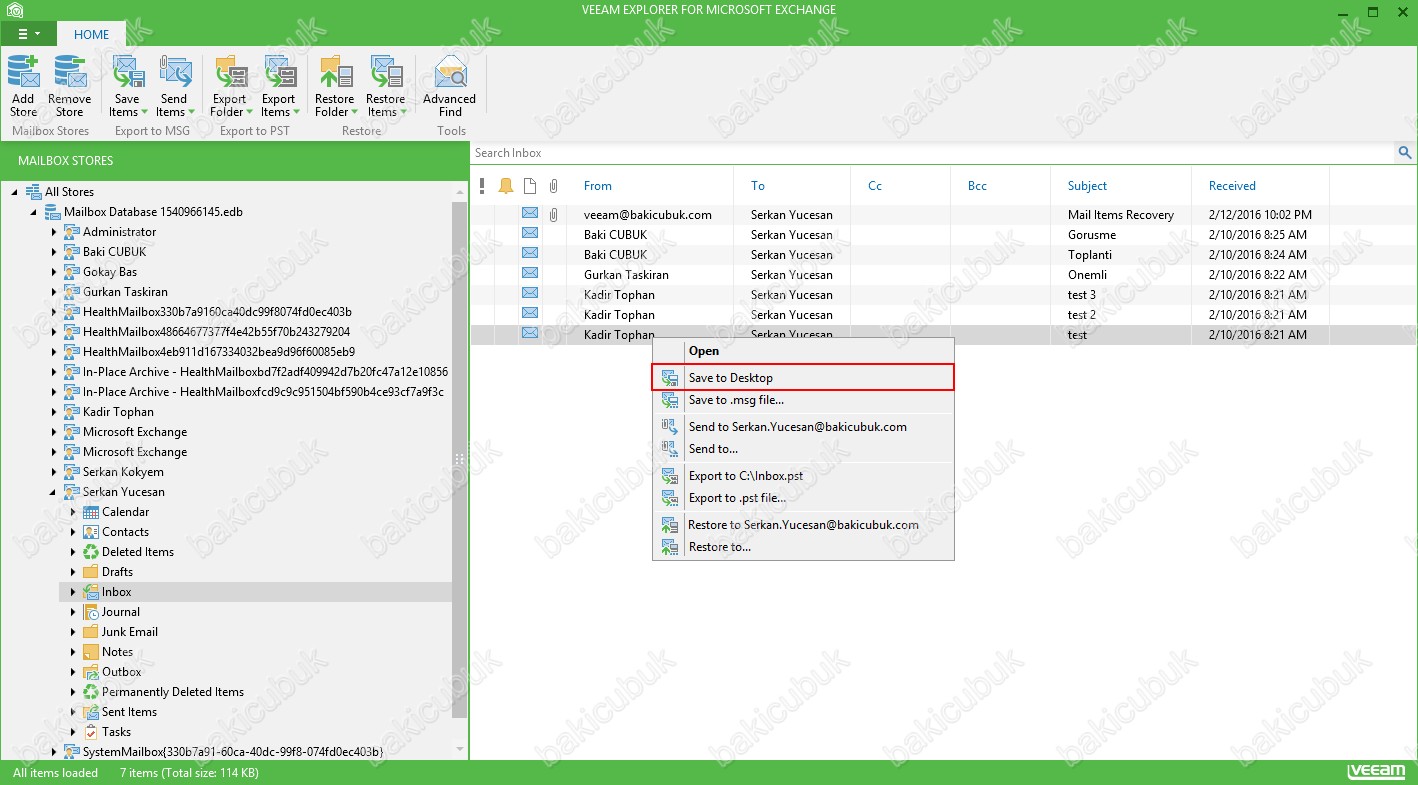Select Export to C:\Inbox.pst
Viewport: 1418px width, 785px height.
coord(804,476)
